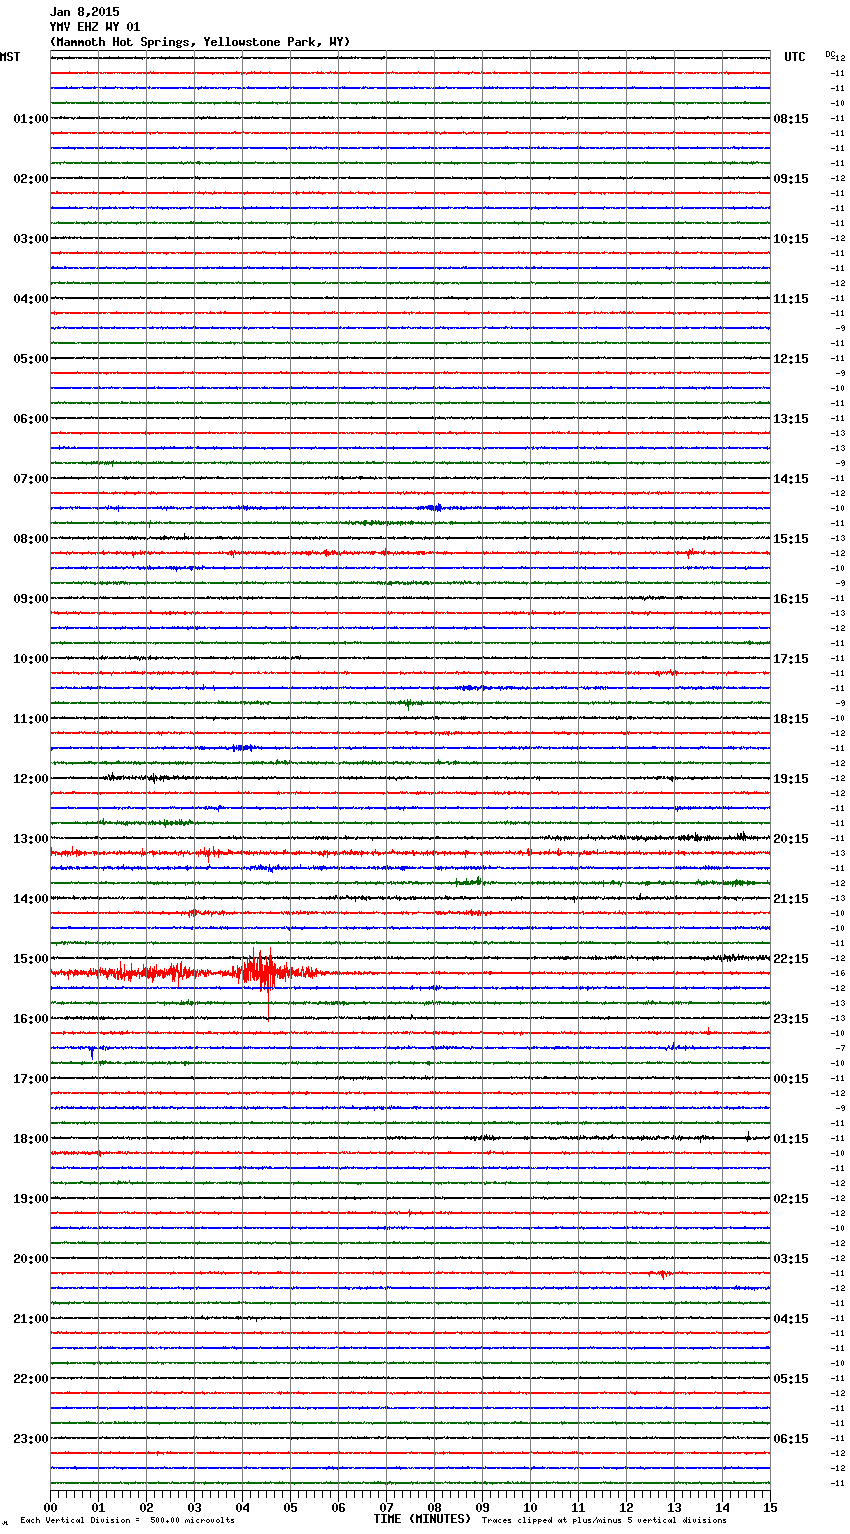850x1534 pixels.
Task: Click the 21:15 UTC time label
Action: (791, 899)
